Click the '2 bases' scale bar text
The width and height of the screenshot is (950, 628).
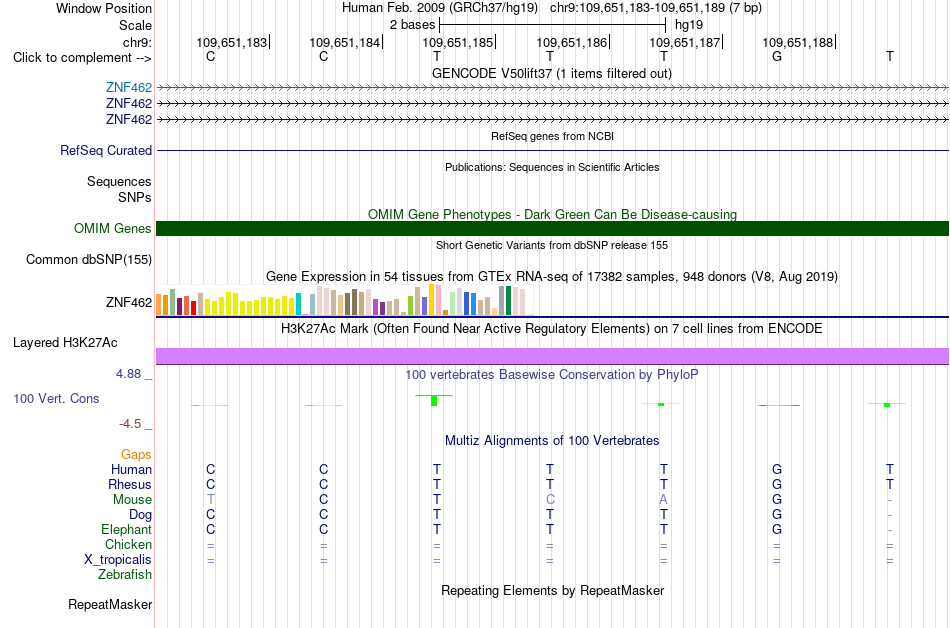point(412,25)
